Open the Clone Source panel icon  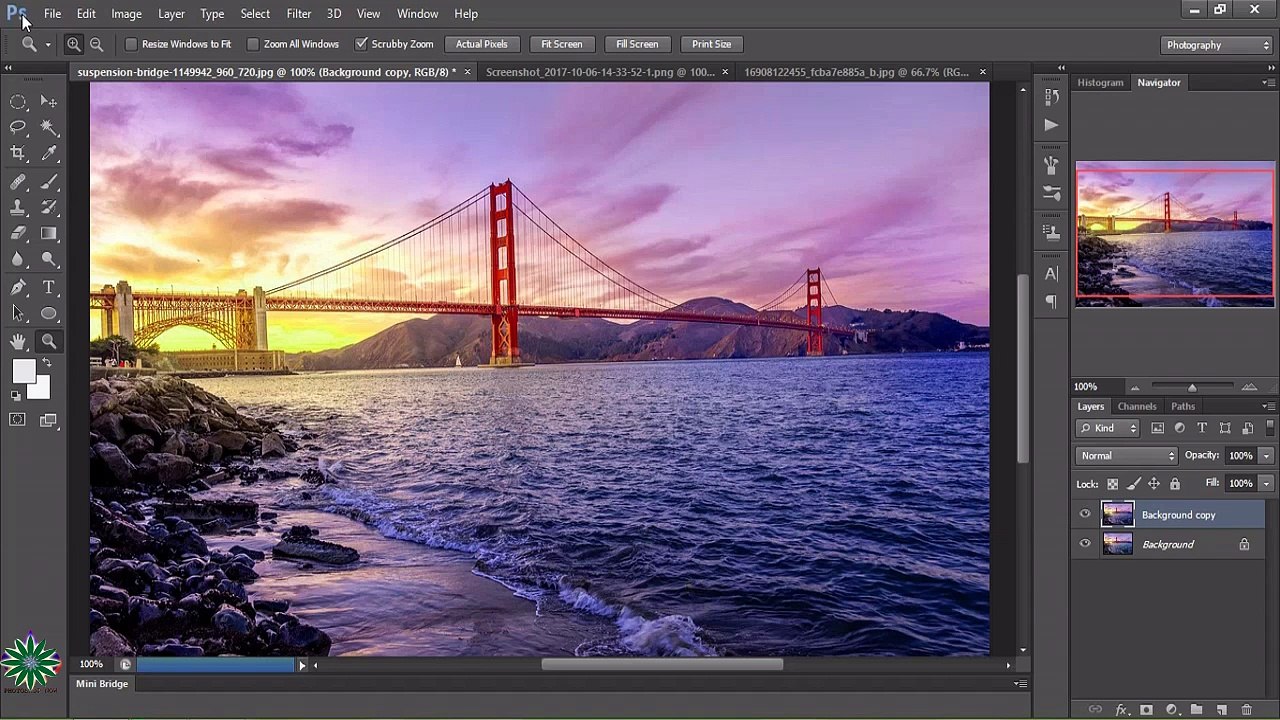pos(1051,232)
